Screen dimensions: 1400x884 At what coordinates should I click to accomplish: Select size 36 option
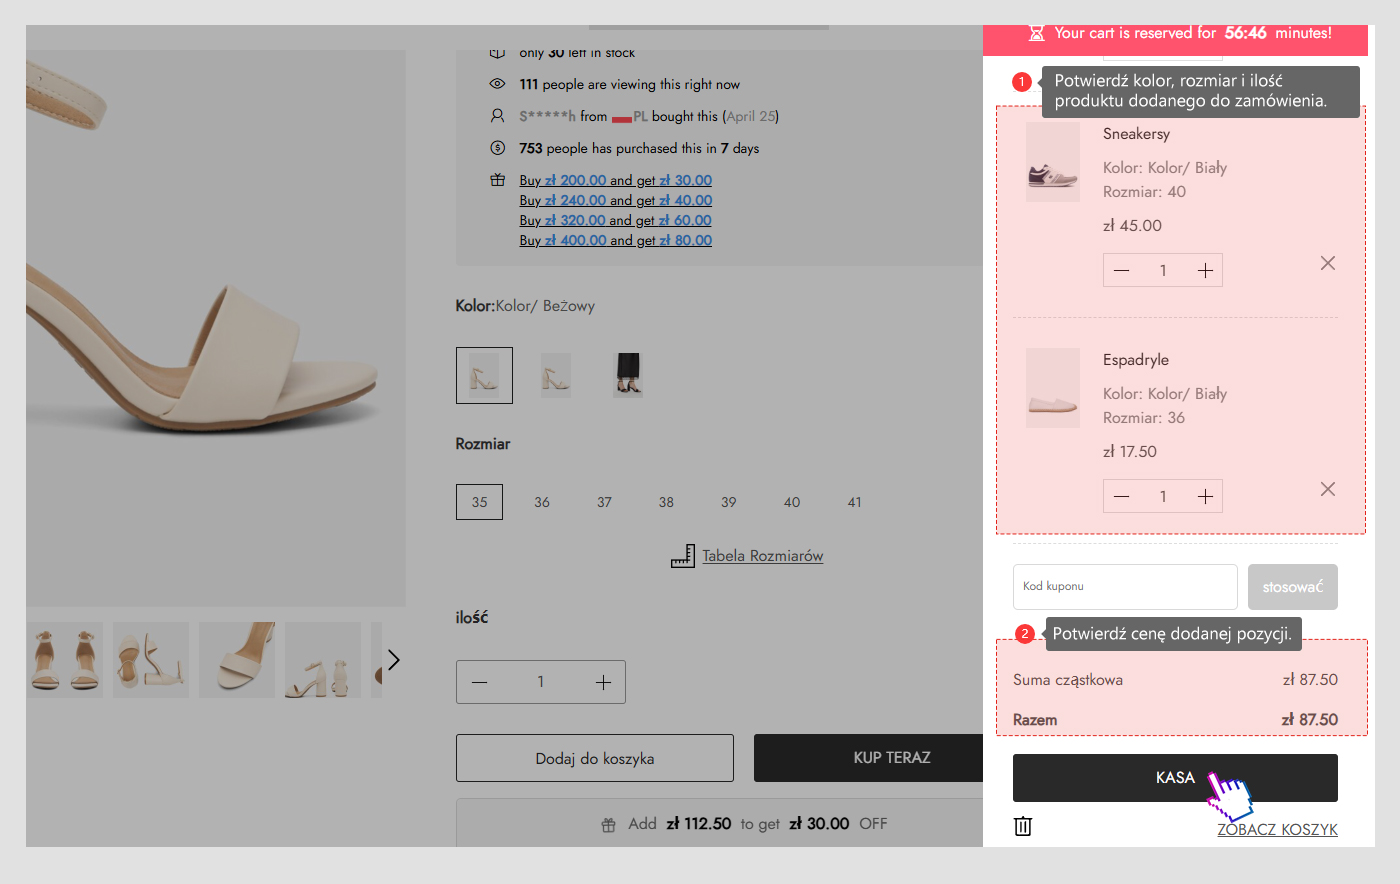click(x=542, y=502)
